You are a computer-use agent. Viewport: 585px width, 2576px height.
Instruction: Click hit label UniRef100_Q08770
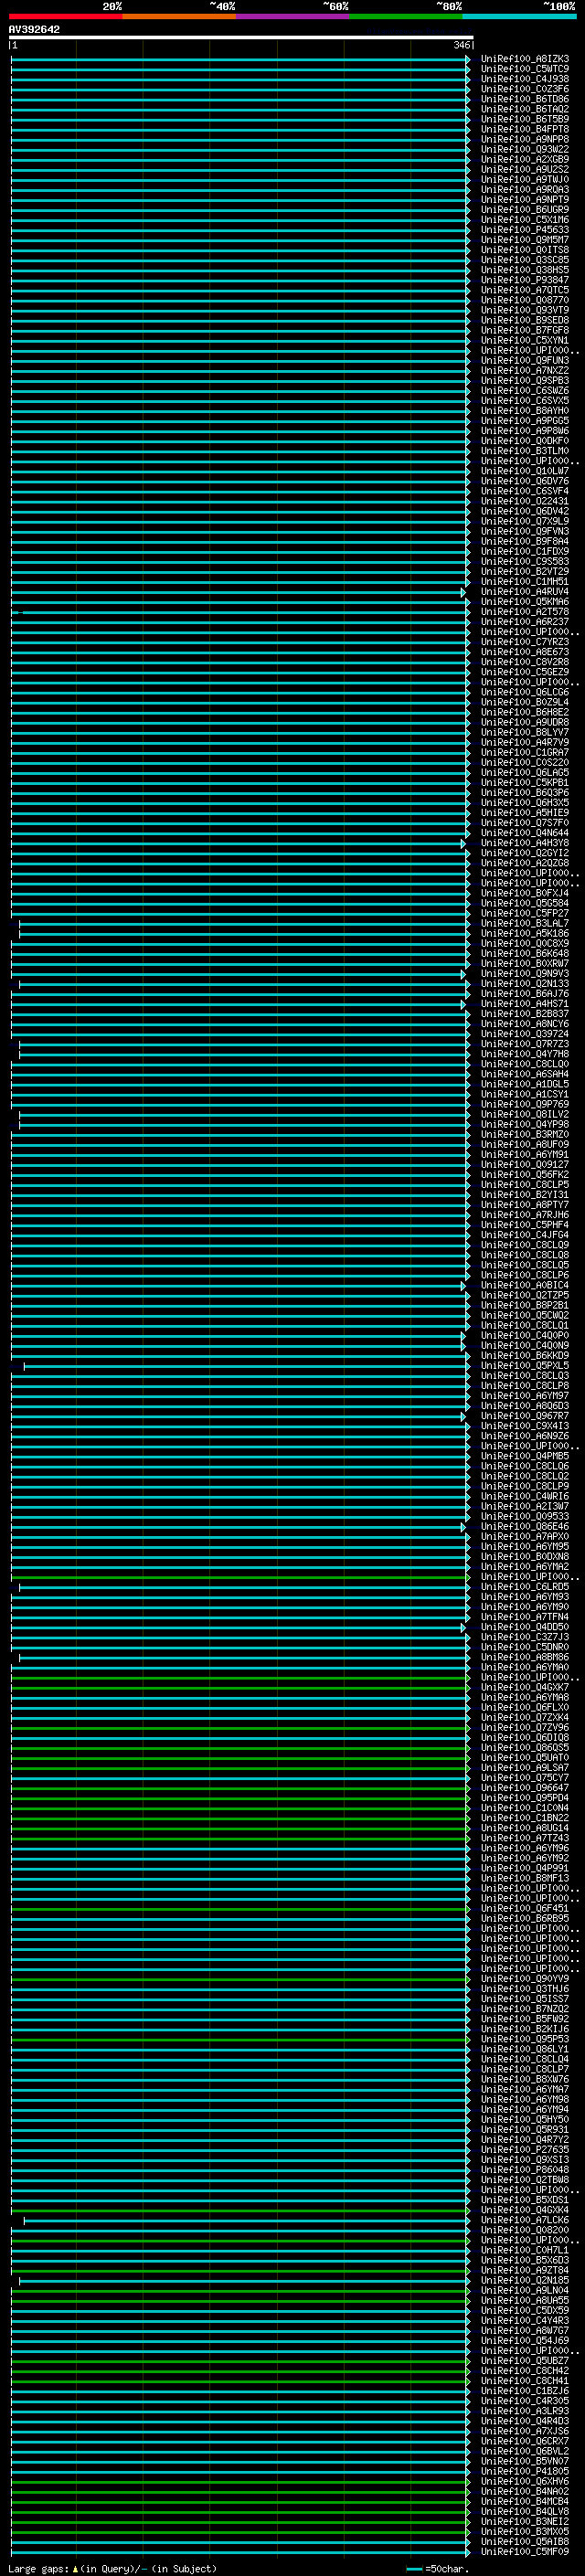[x=525, y=300]
